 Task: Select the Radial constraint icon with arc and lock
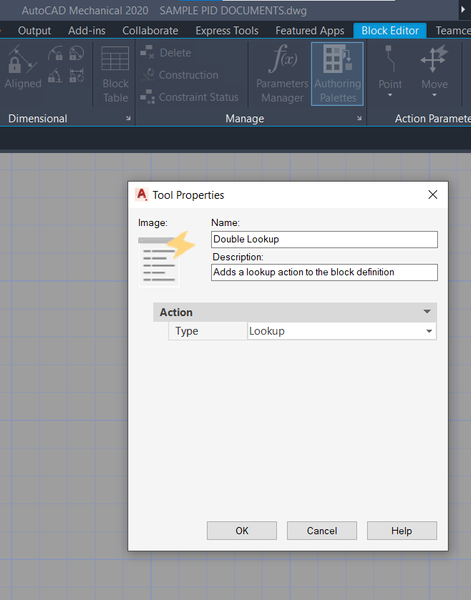[x=55, y=53]
